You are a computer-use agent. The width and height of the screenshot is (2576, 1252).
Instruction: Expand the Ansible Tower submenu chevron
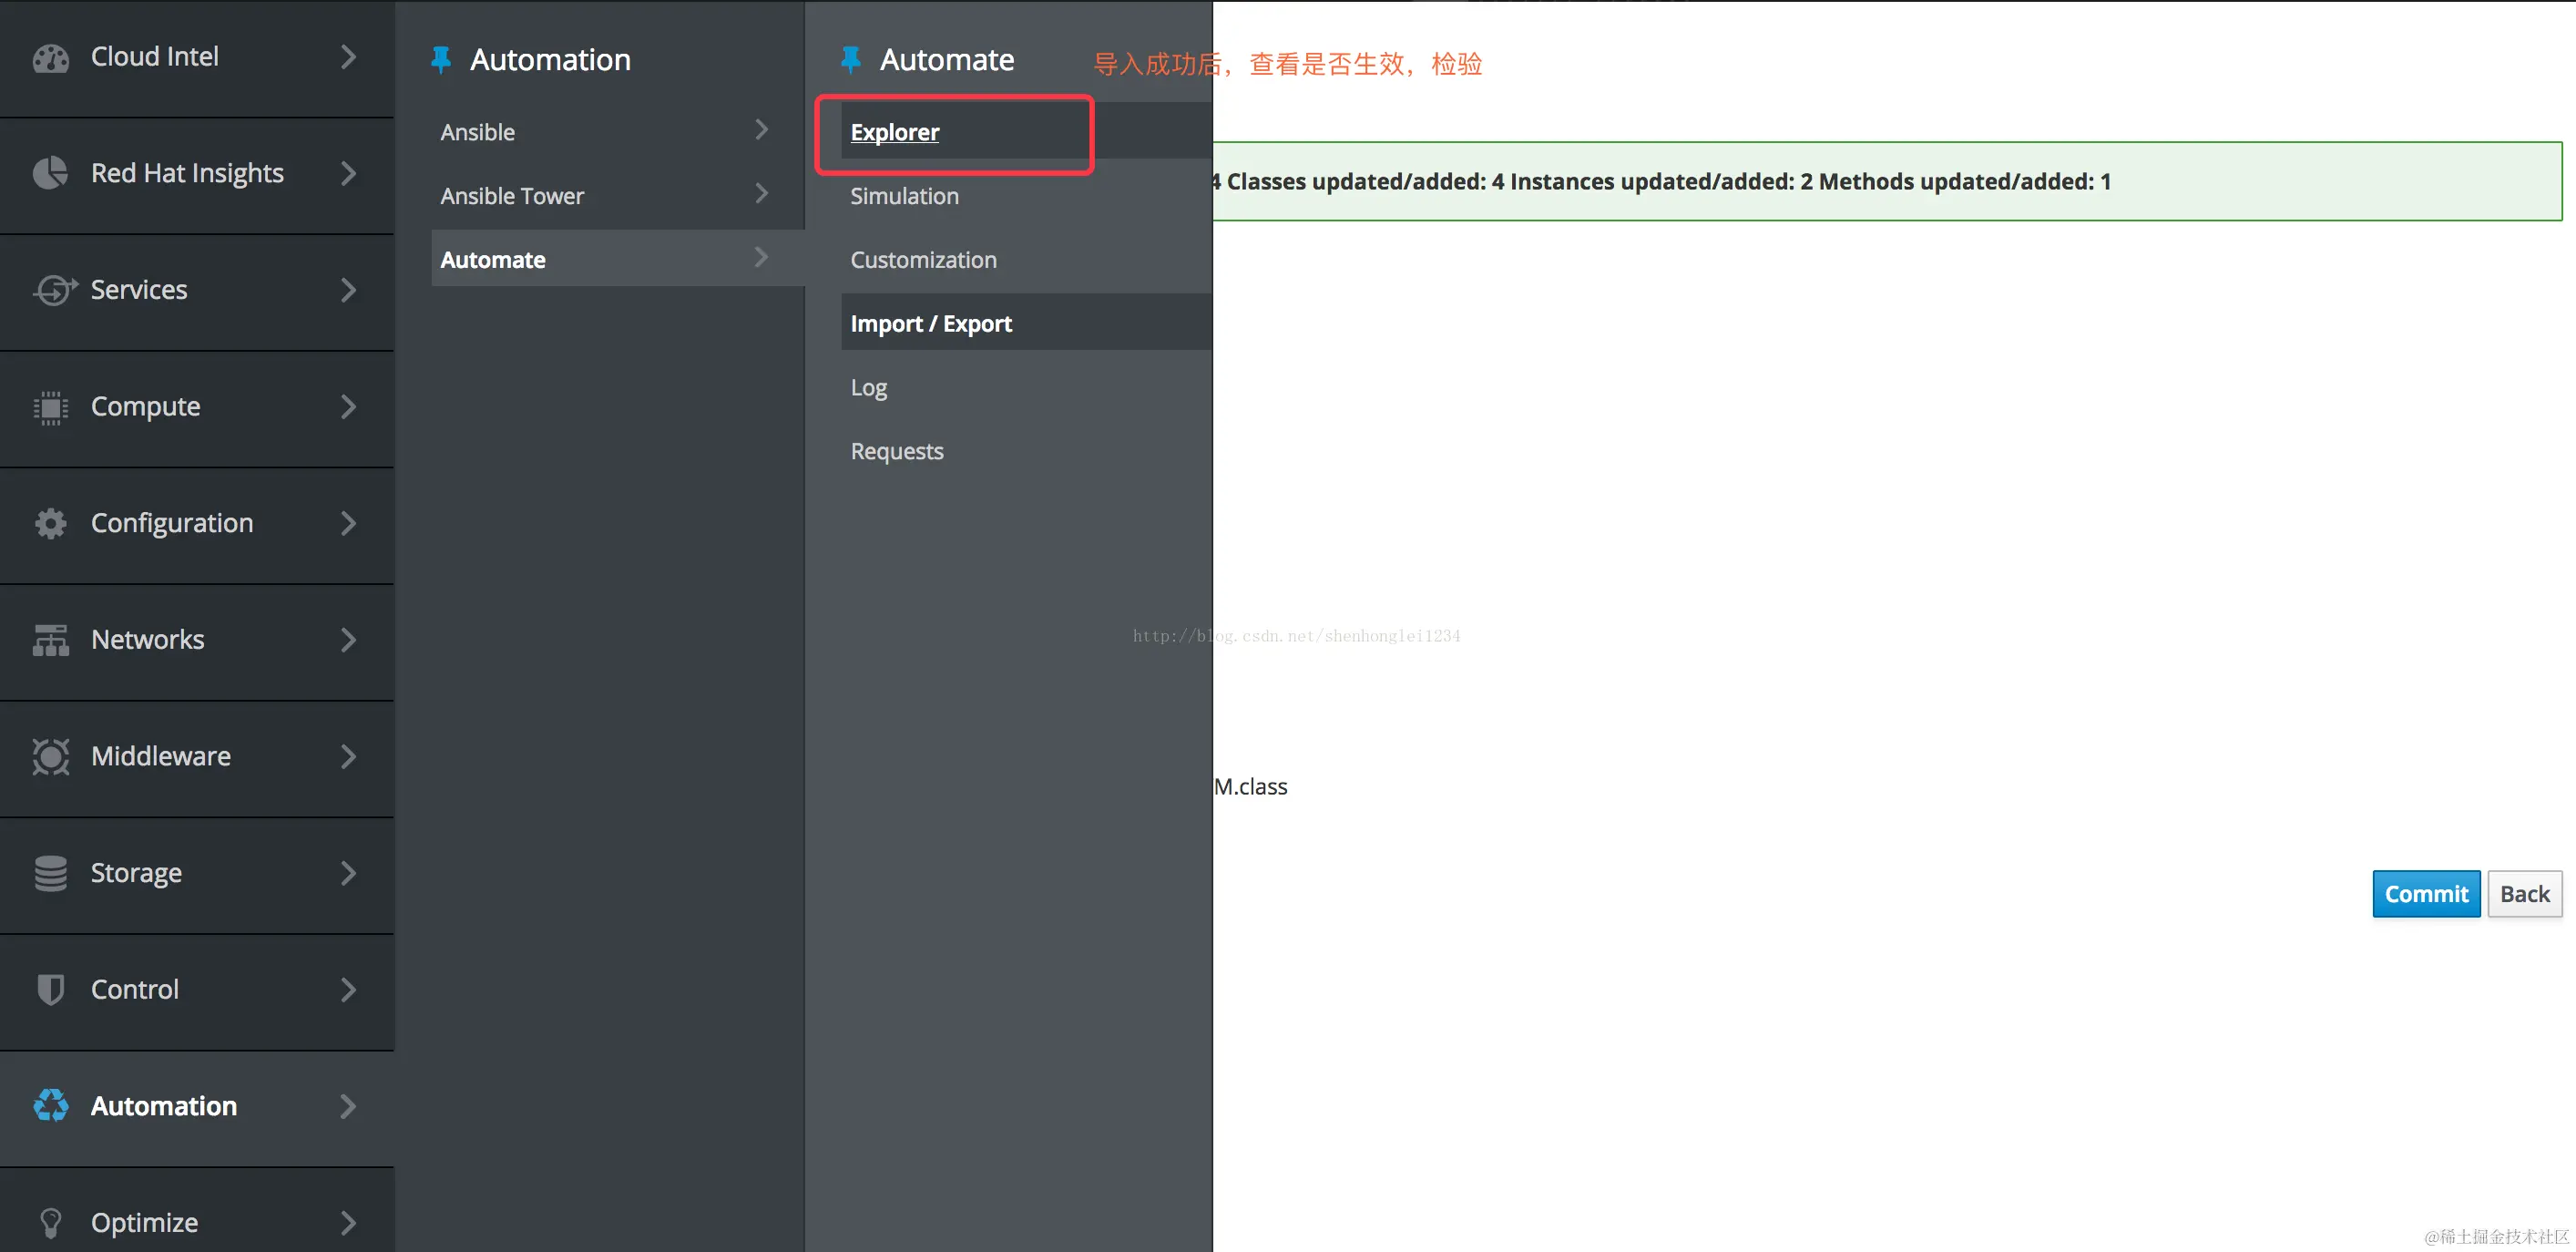(761, 194)
